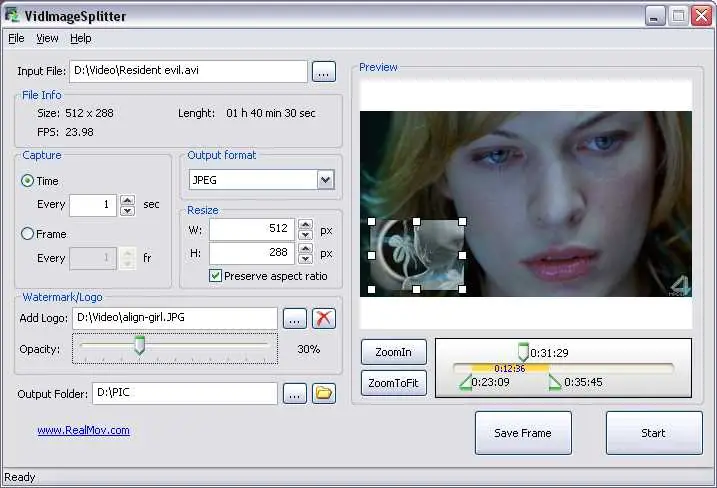717x488 pixels.
Task: Click the watermark logo in the preview
Action: [417, 255]
